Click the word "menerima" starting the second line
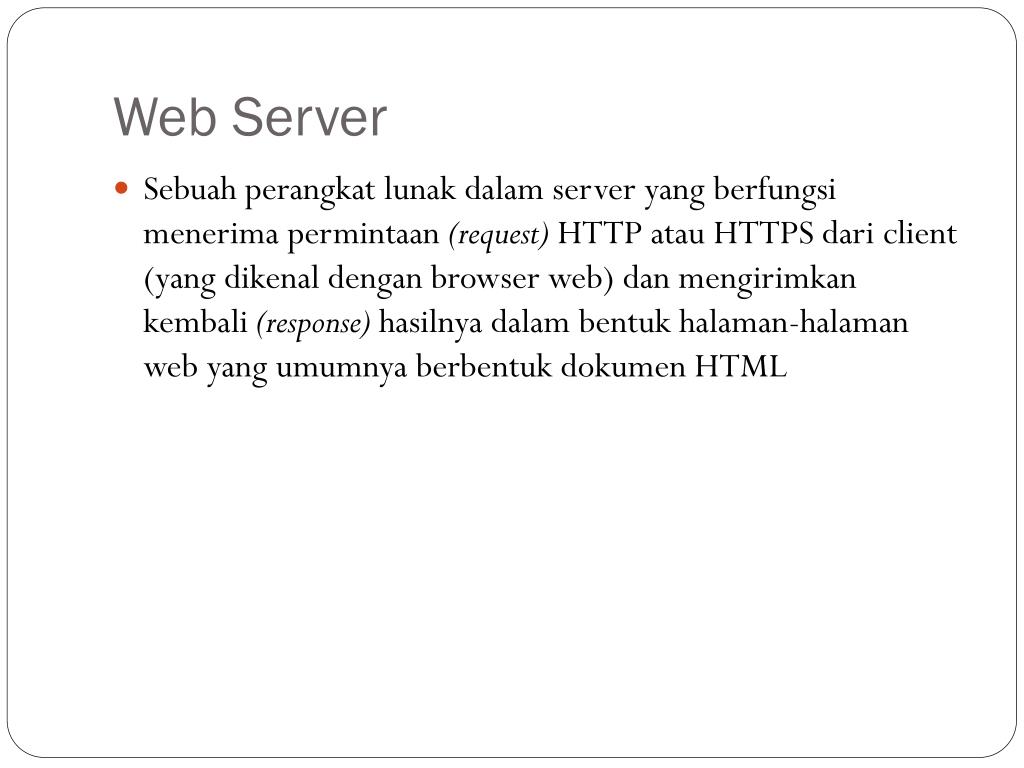The image size is (1024, 768). [x=211, y=234]
